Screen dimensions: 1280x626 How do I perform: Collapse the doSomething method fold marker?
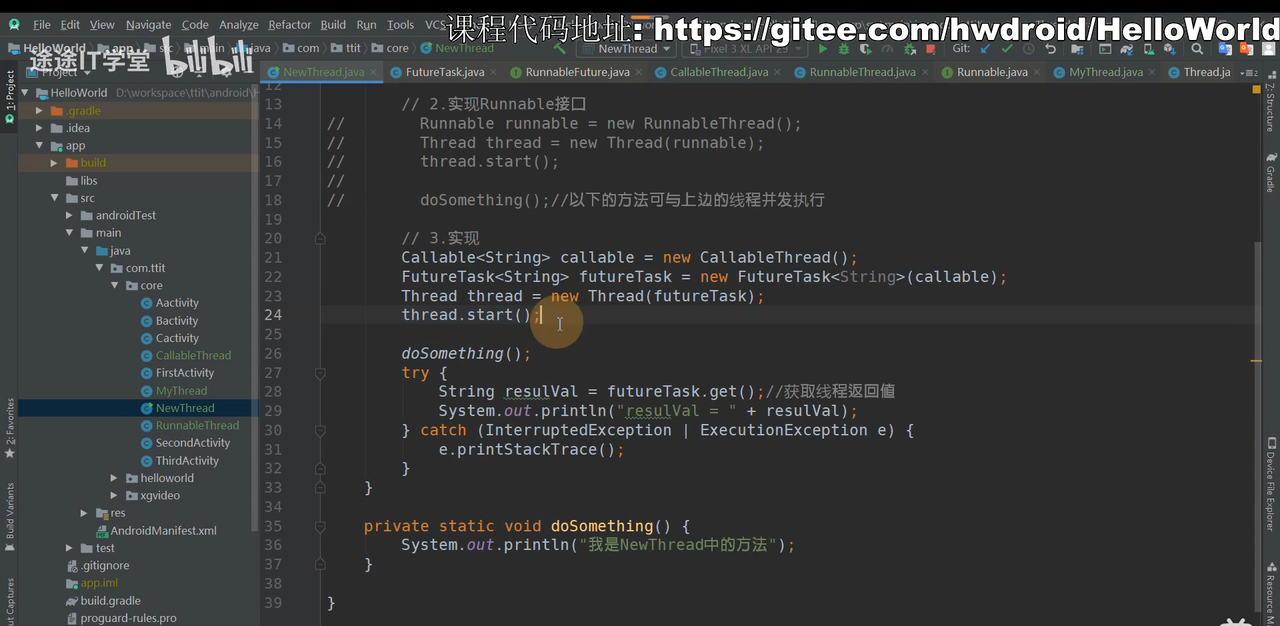(x=320, y=527)
